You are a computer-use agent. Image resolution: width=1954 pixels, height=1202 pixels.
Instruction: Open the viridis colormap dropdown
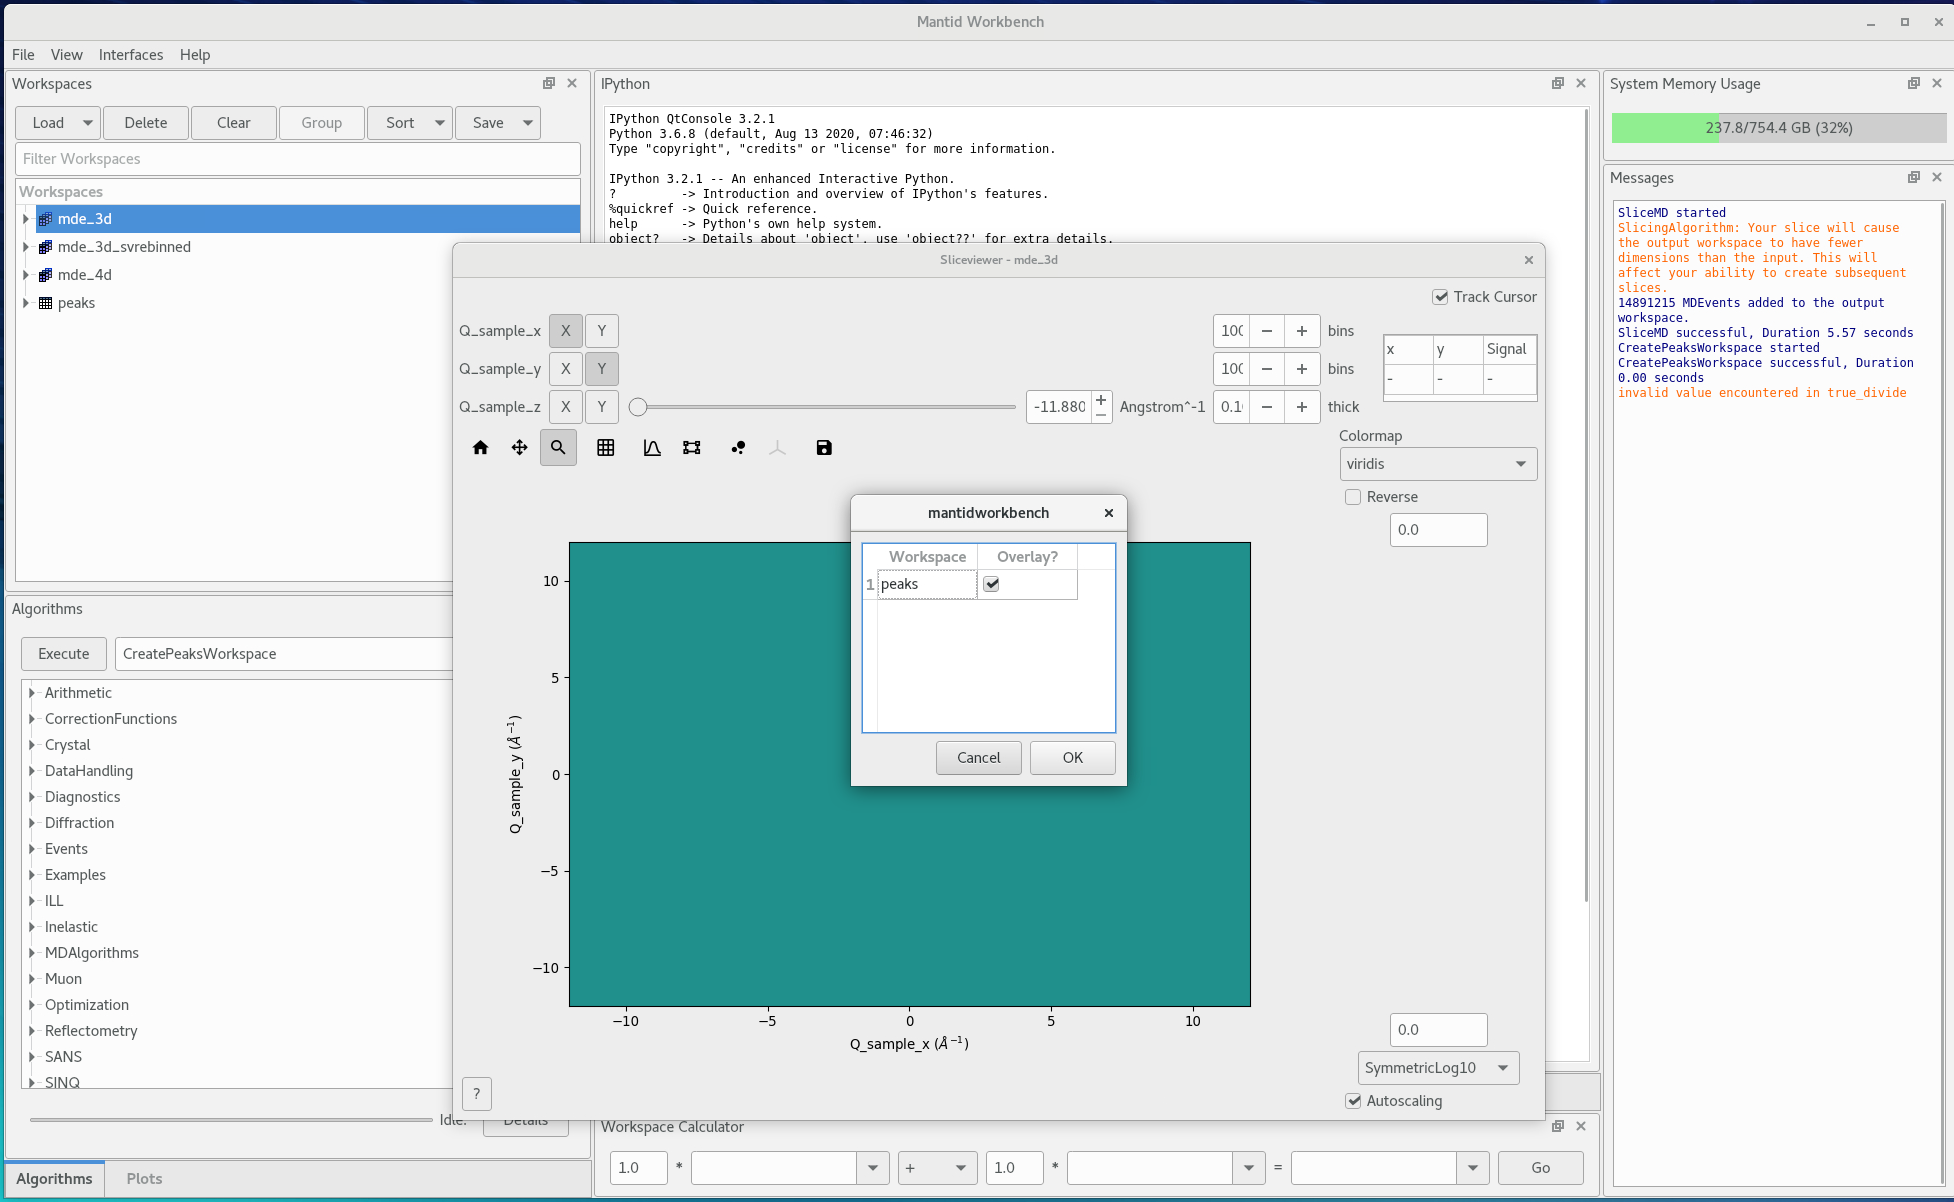pos(1437,464)
